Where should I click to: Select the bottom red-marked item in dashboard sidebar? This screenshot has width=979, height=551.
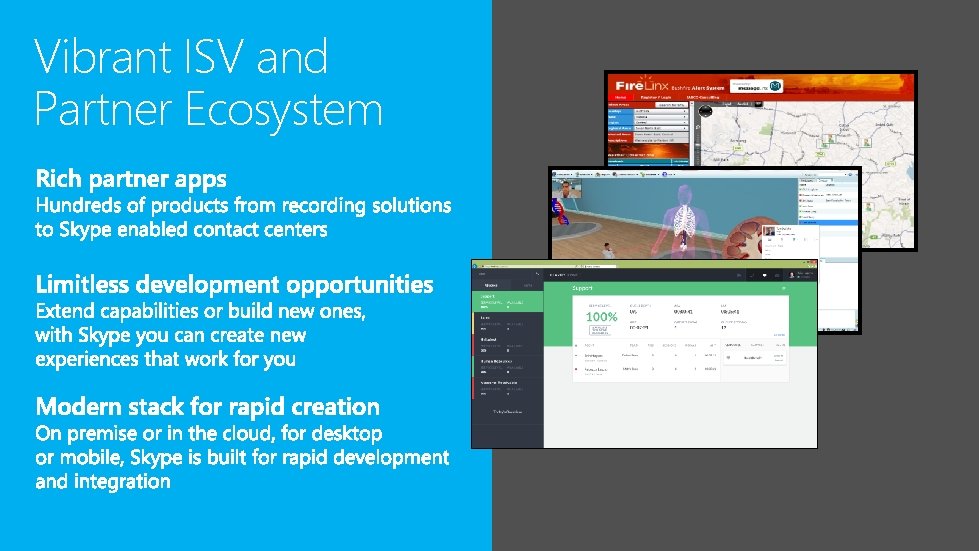(x=508, y=388)
